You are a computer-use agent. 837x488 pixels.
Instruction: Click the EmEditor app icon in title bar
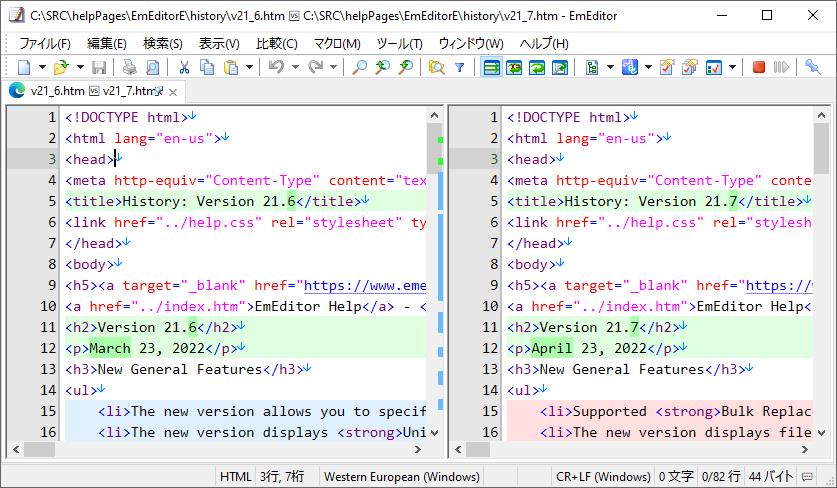(x=17, y=15)
